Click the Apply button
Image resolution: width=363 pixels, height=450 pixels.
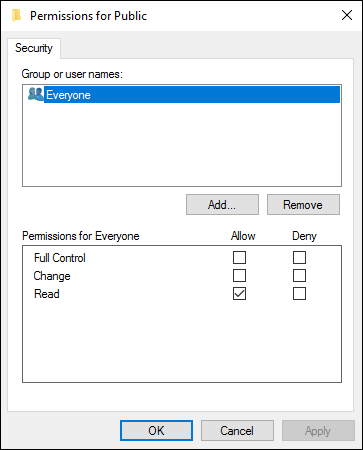[x=318, y=431]
